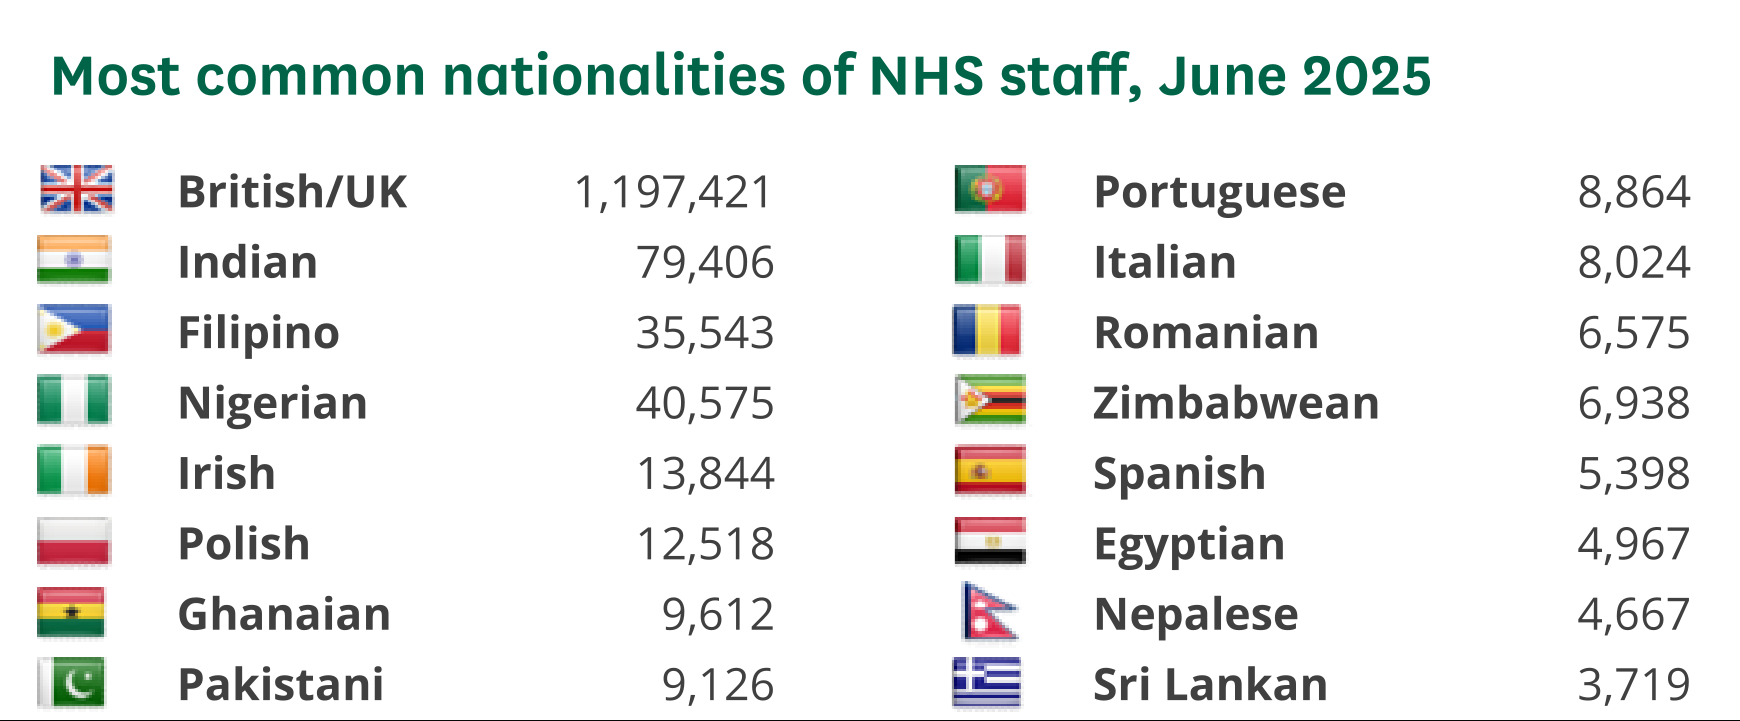The image size is (1740, 721).
Task: Click the Indian staff figure 79,406
Action: (x=705, y=262)
